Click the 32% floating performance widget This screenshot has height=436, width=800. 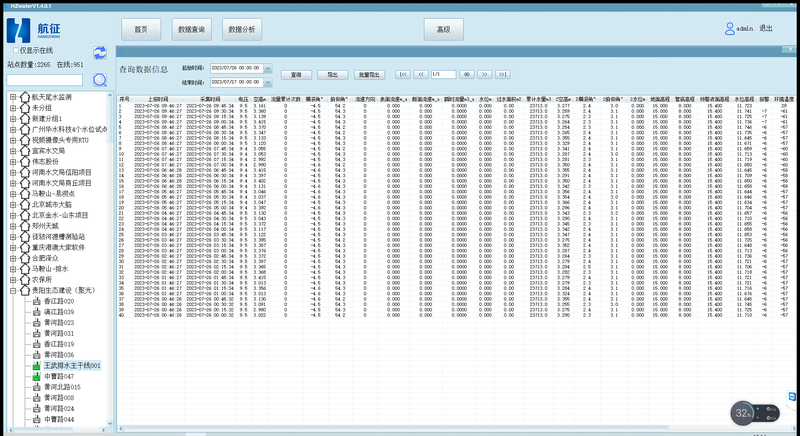pyautogui.click(x=755, y=413)
